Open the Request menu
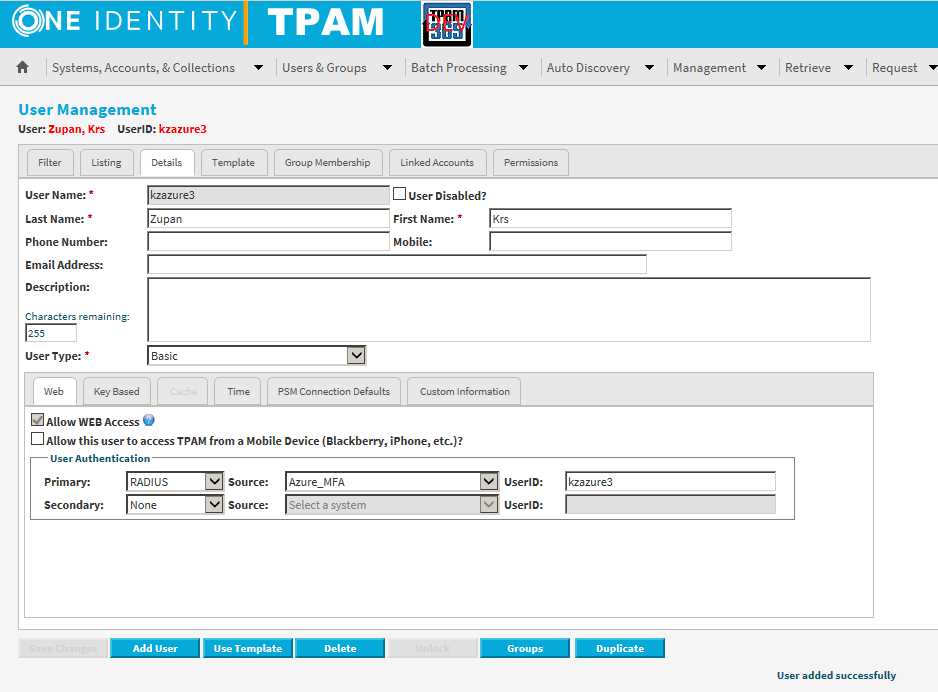Image resolution: width=938 pixels, height=692 pixels. coord(904,68)
